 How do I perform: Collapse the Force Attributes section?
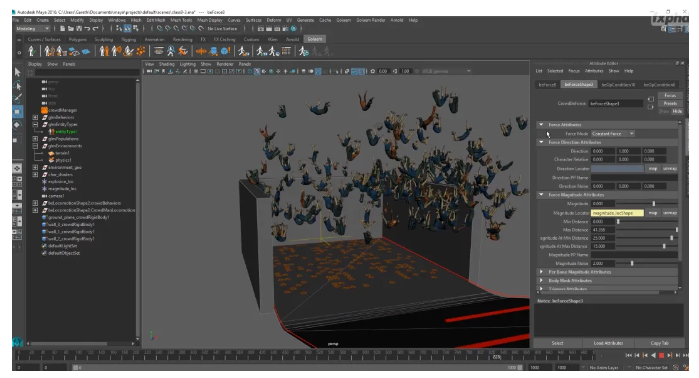point(541,125)
